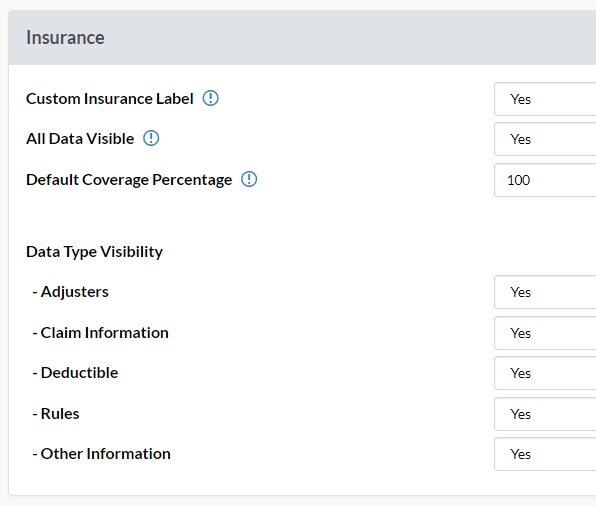596x506 pixels.
Task: Click the Insurance section header
Action: tap(65, 38)
